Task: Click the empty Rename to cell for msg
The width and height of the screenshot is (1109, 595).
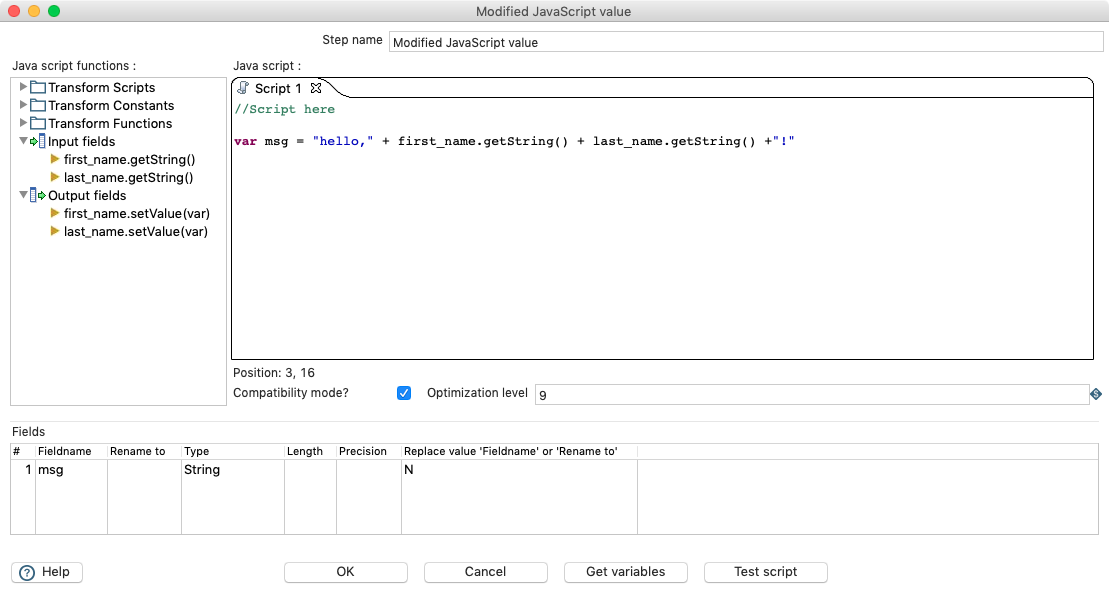Action: pos(144,470)
